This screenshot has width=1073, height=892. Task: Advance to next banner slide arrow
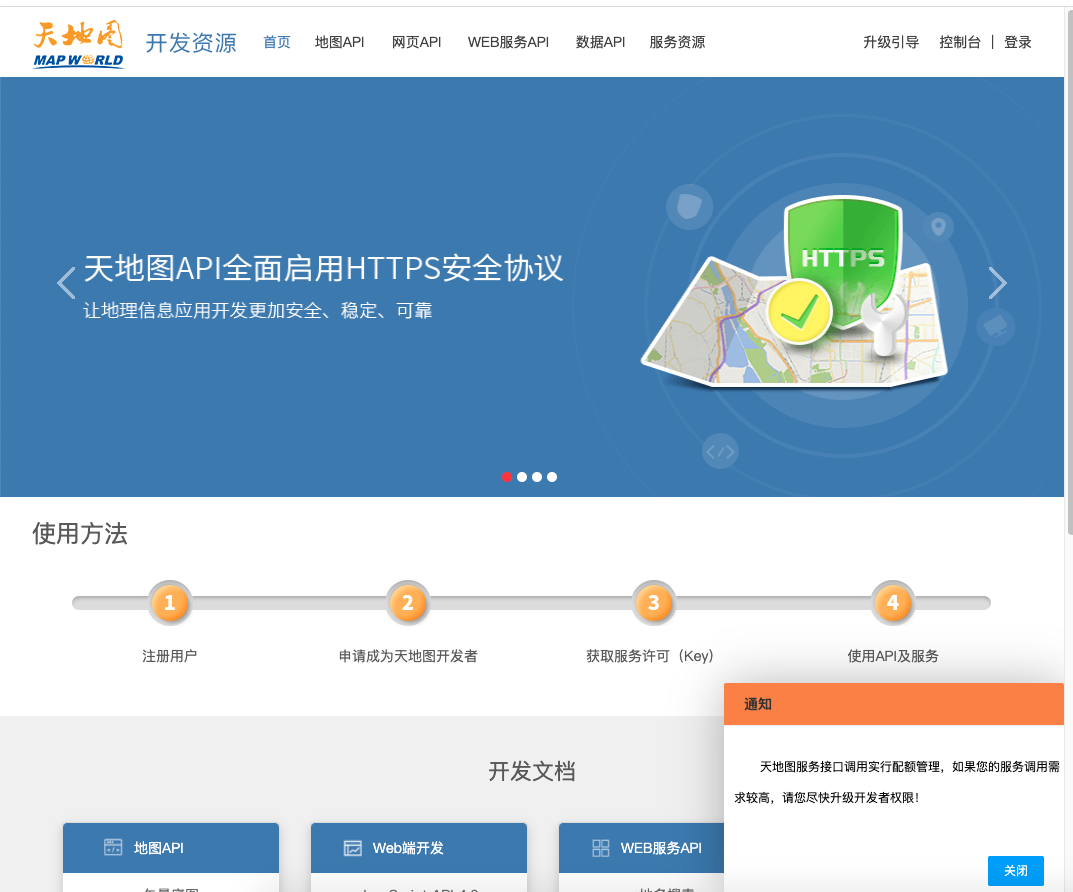tap(997, 283)
